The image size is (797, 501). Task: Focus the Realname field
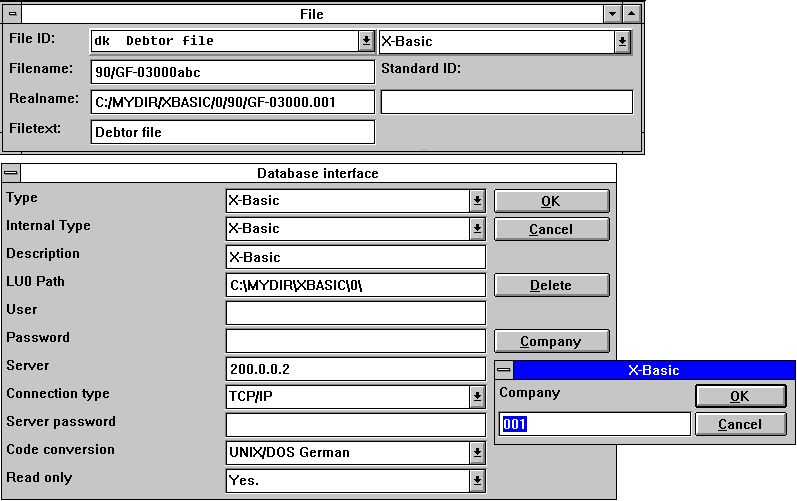pos(233,102)
